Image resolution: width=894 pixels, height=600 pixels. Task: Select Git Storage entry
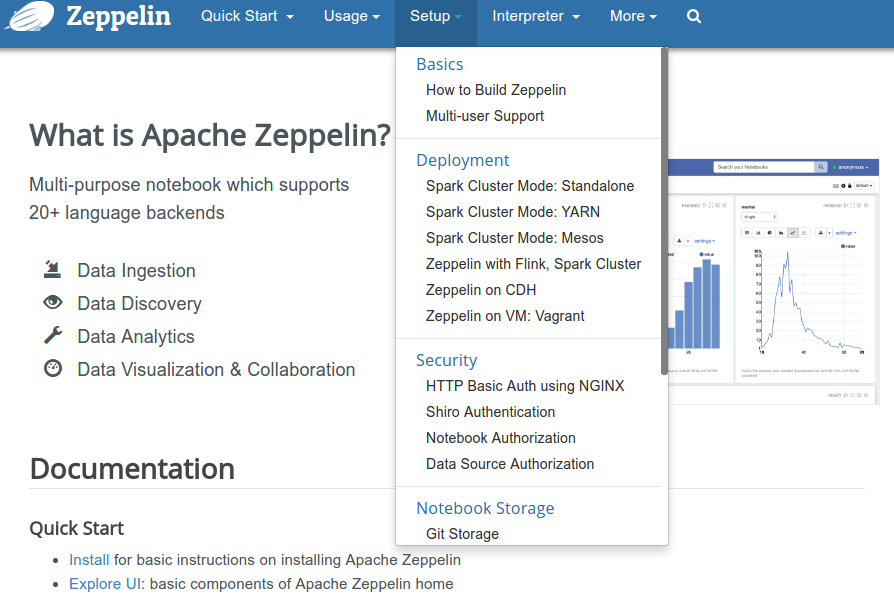pos(462,534)
